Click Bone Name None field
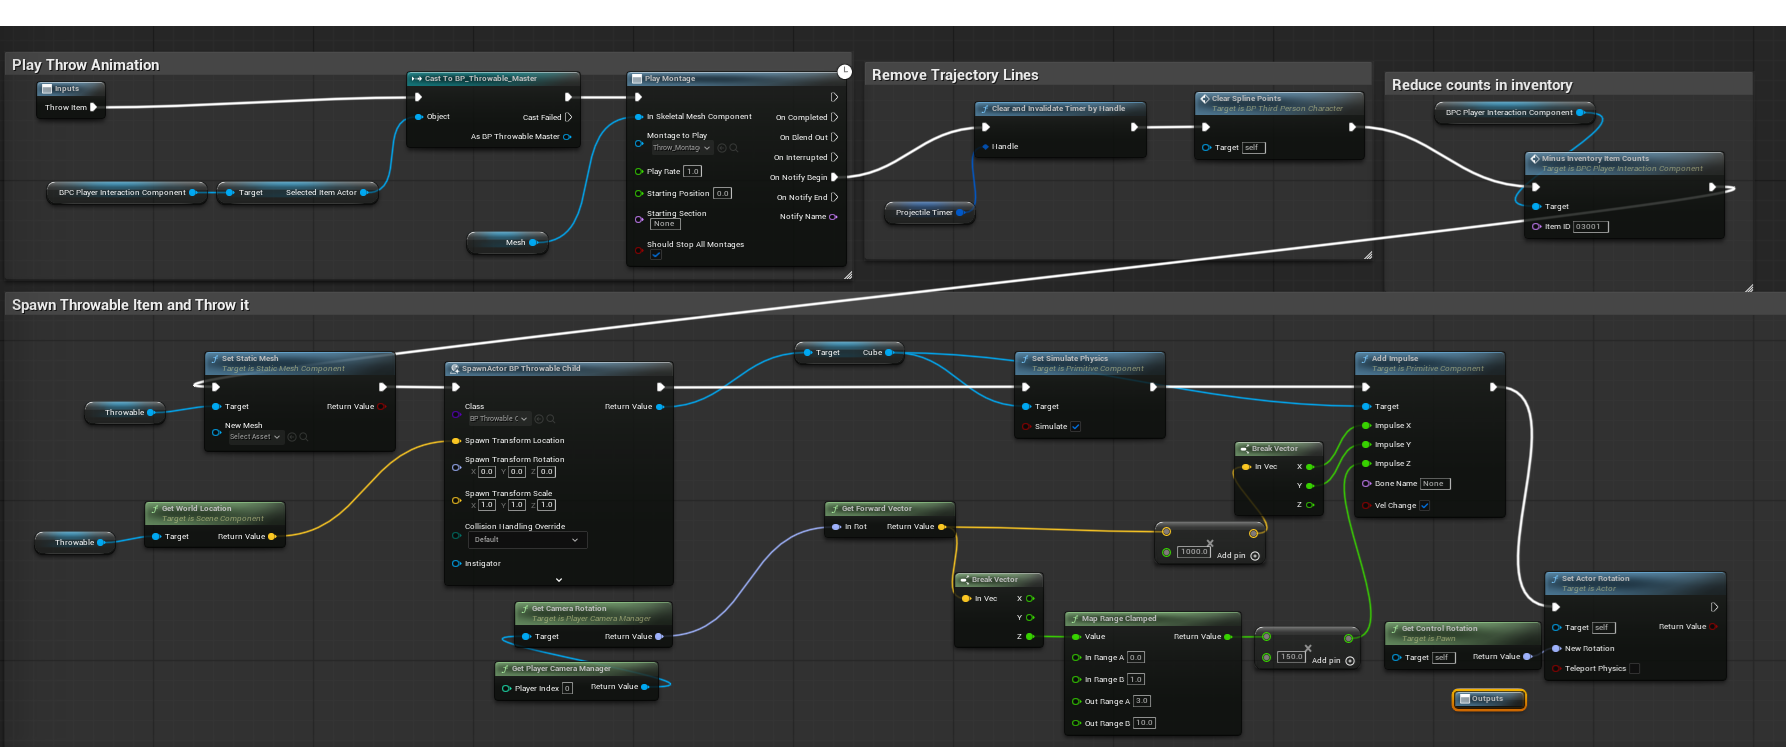Screen dimensions: 1786x747 tap(1435, 484)
